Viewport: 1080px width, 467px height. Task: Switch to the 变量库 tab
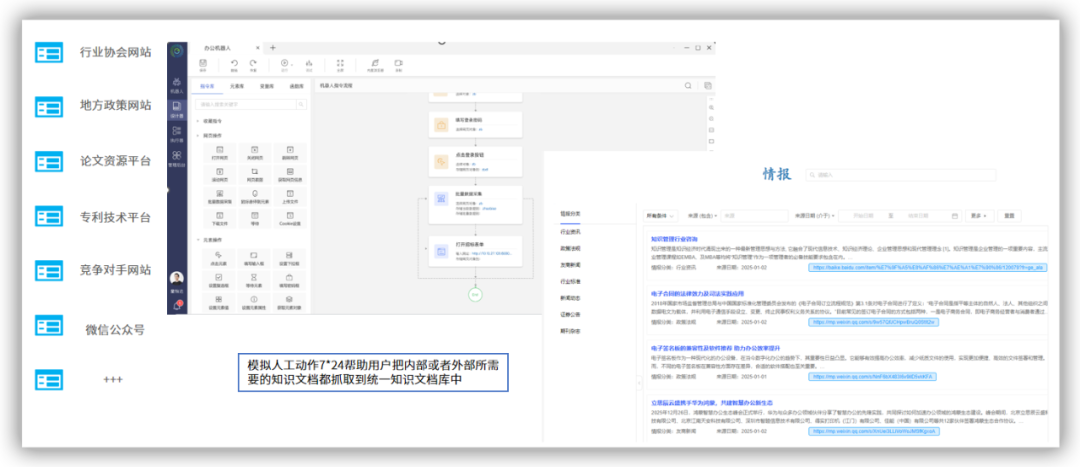267,86
